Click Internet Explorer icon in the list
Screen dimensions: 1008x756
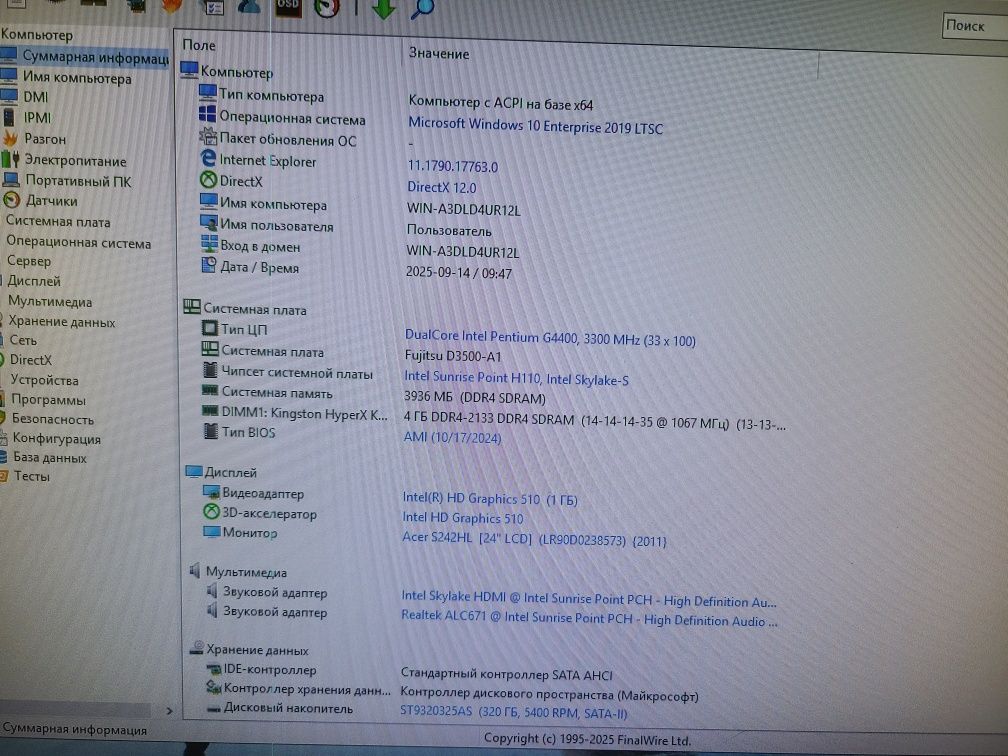[208, 158]
